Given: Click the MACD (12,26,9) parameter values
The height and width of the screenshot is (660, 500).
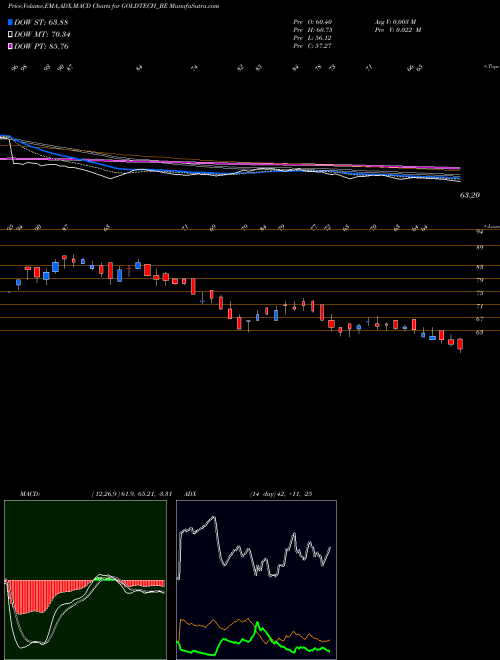Looking at the screenshot, I should [131, 494].
